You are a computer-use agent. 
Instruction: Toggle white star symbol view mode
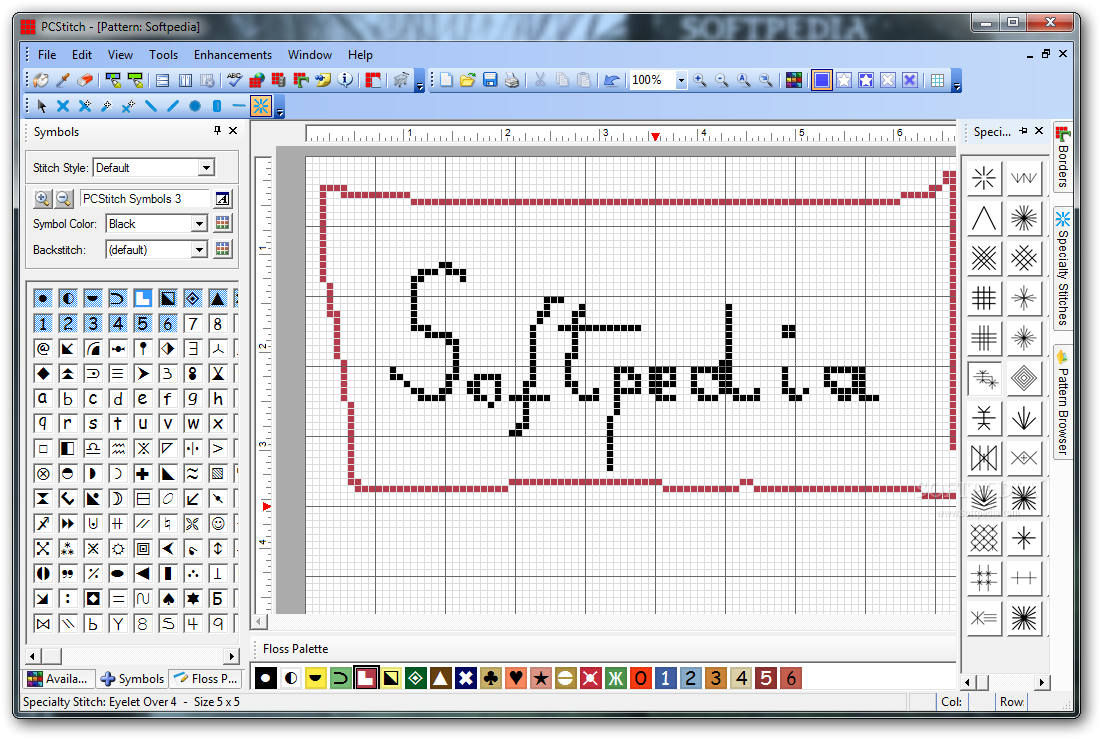(x=844, y=80)
